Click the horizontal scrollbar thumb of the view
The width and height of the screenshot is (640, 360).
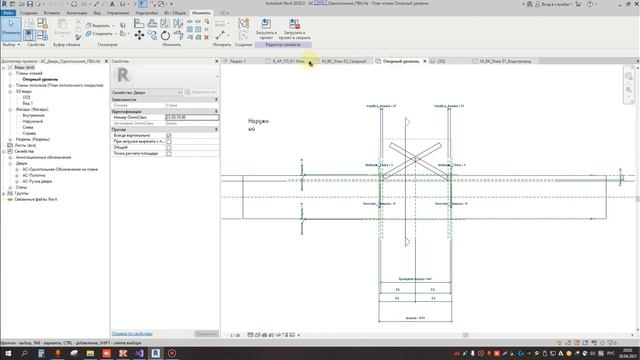pyautogui.click(x=466, y=335)
